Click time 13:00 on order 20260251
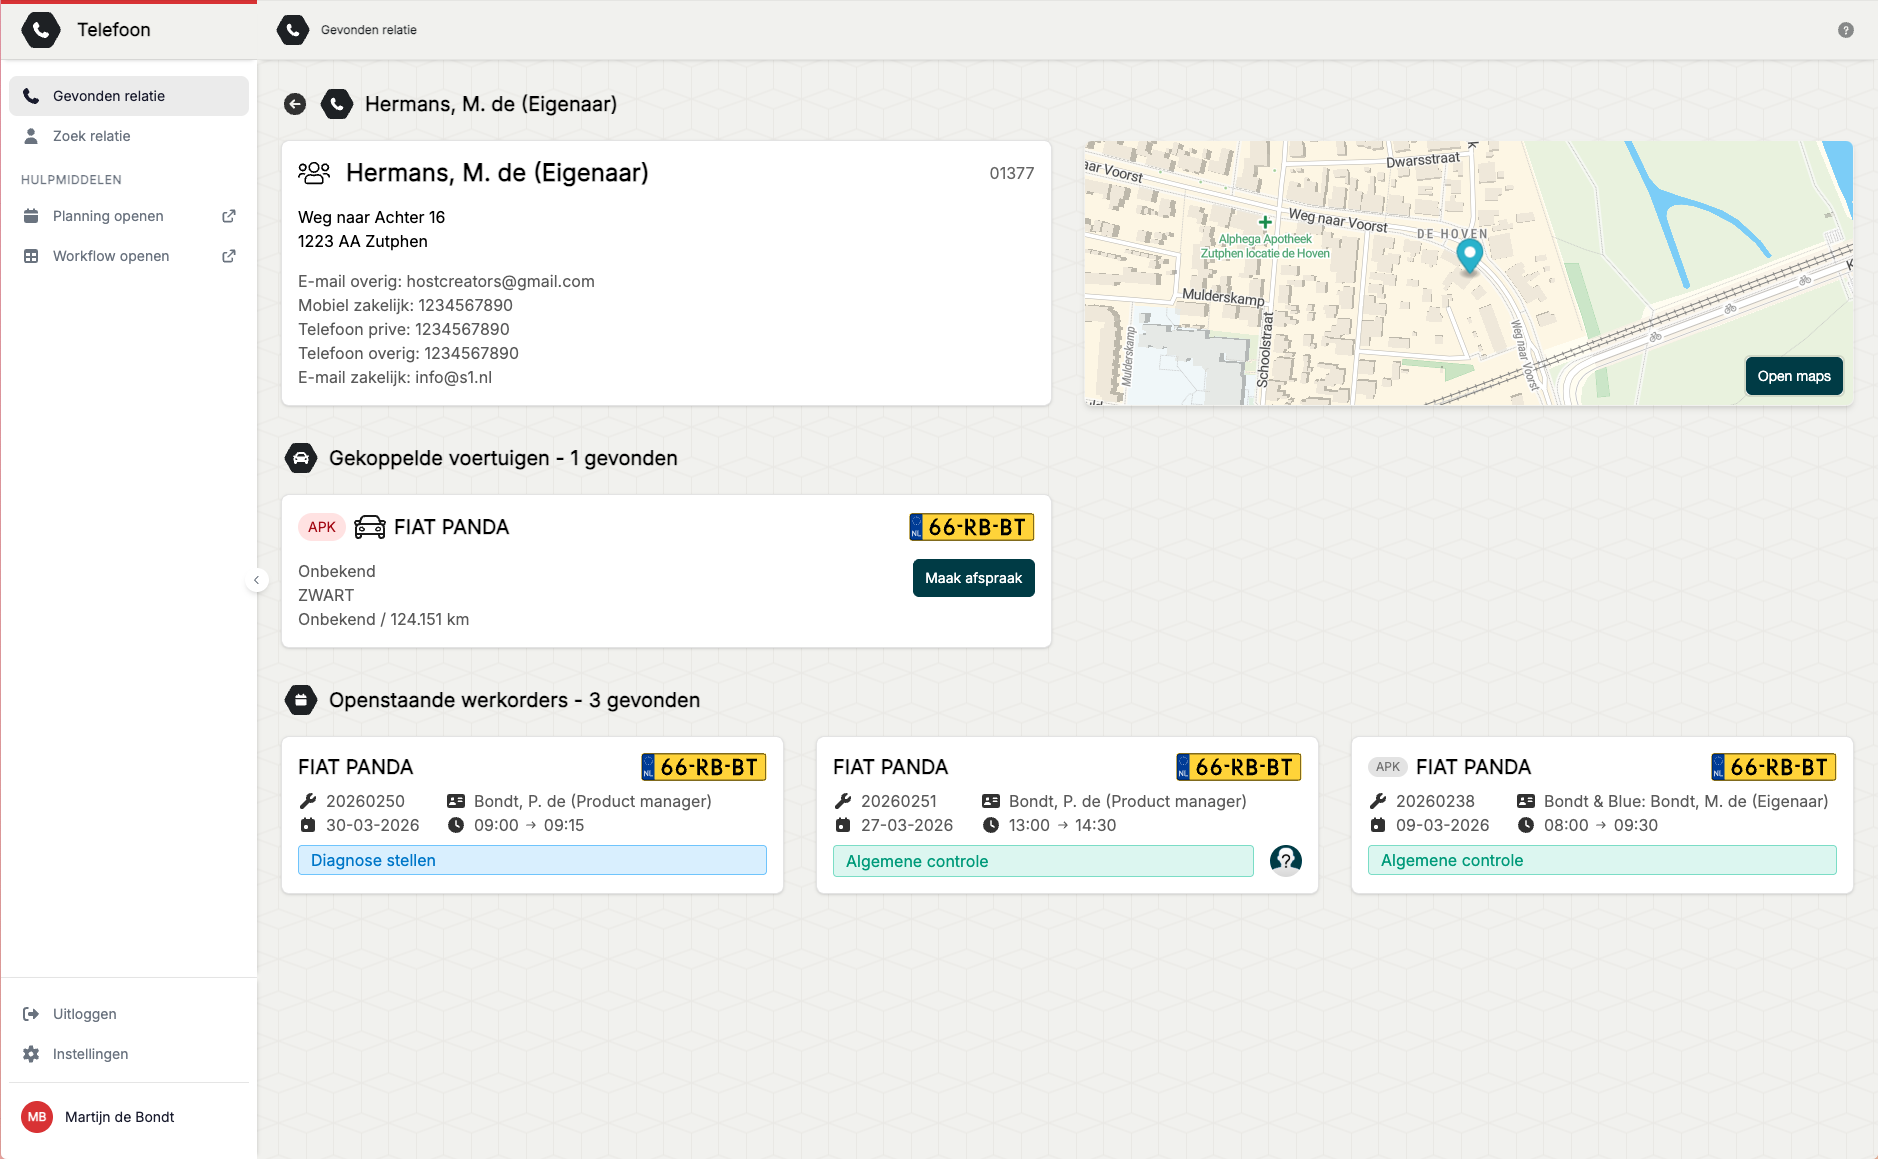Screen dimensions: 1878x1159 point(1029,825)
